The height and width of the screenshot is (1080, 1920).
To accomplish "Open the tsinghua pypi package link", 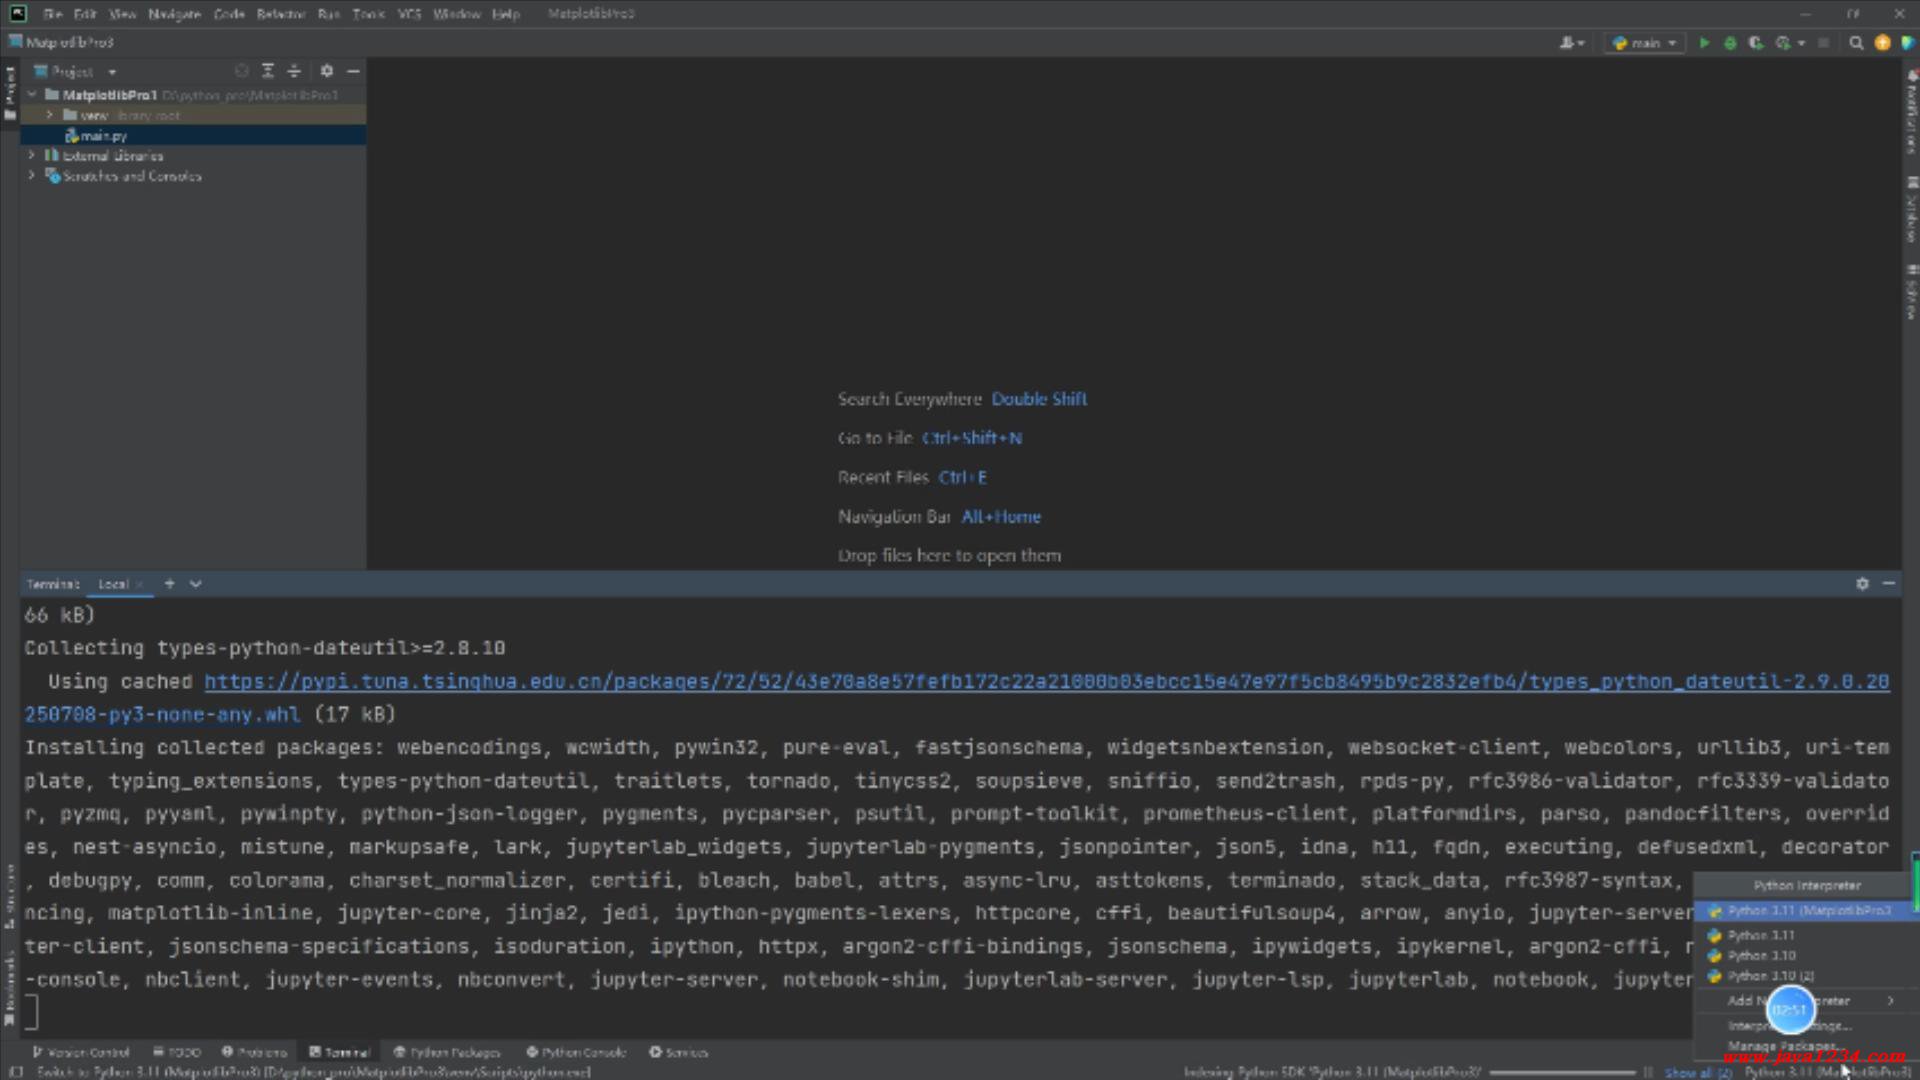I will [x=1046, y=682].
